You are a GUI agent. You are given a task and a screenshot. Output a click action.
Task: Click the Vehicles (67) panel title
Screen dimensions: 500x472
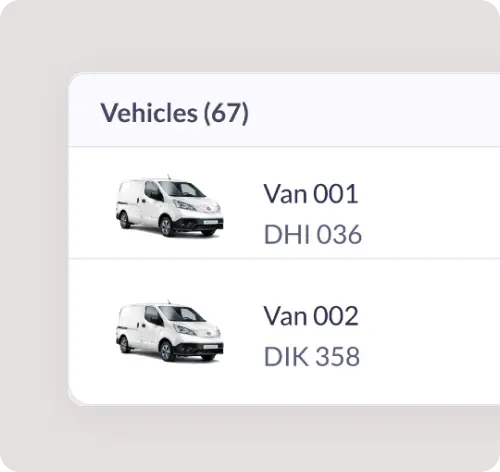click(174, 113)
